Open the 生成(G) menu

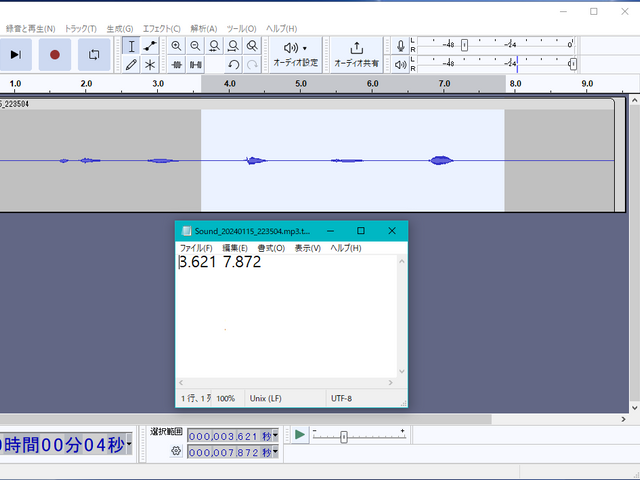[120, 29]
